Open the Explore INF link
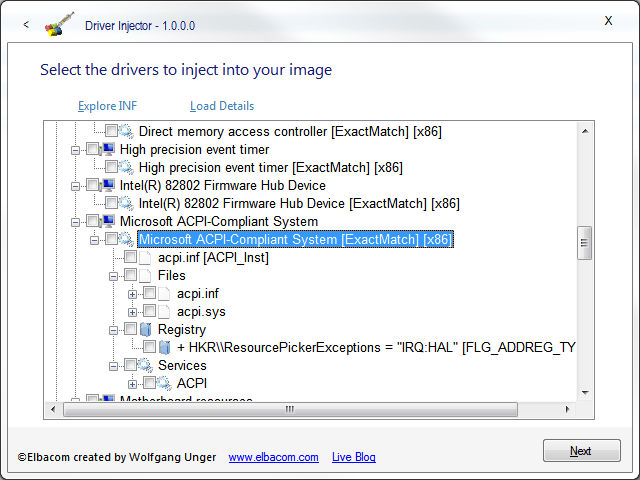 [108, 106]
